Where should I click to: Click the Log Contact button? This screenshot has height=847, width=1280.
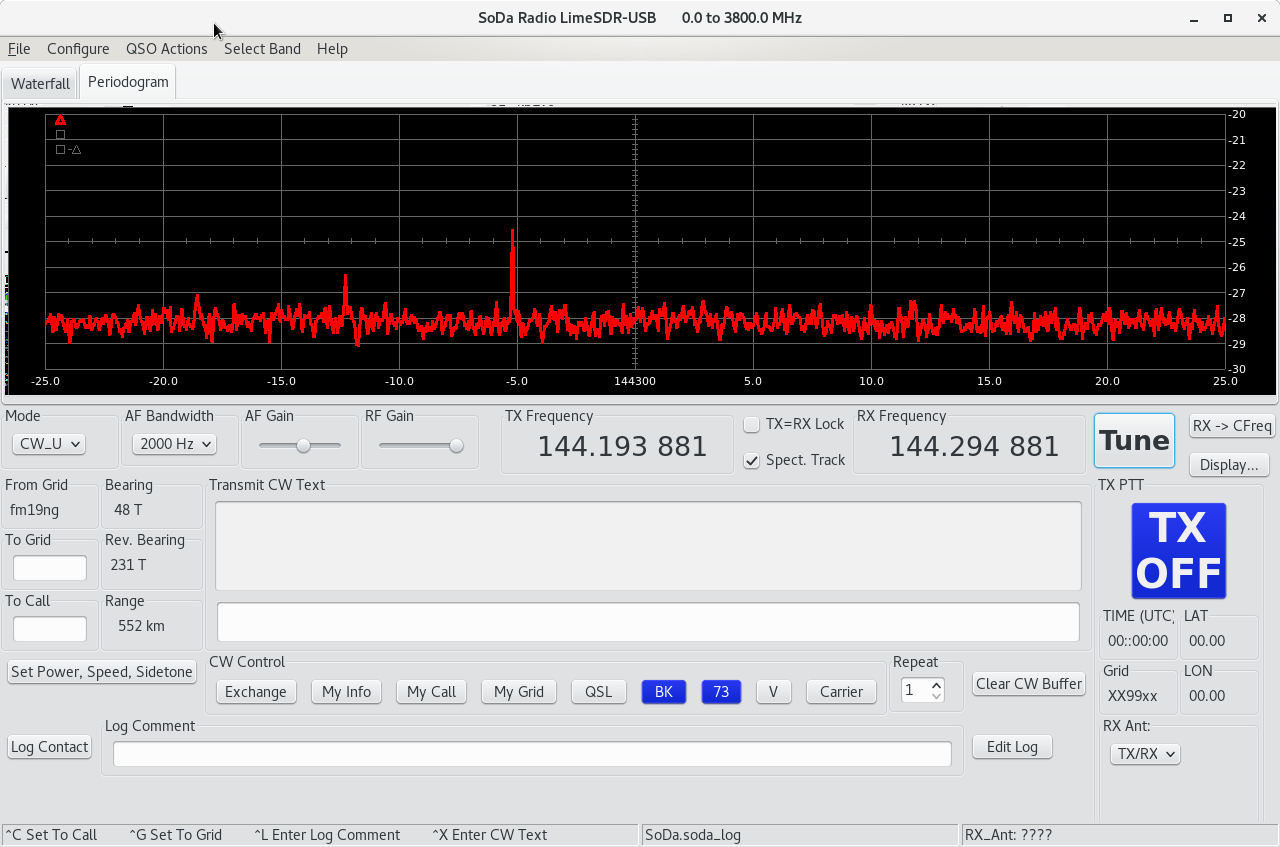(x=50, y=747)
